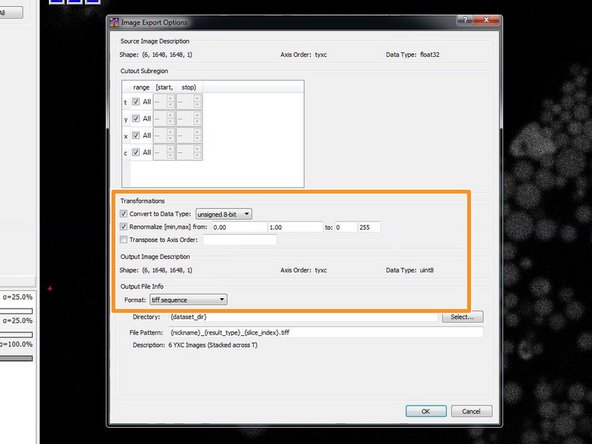Click the help question-mark button in title bar
The width and height of the screenshot is (592, 444).
[x=465, y=20]
